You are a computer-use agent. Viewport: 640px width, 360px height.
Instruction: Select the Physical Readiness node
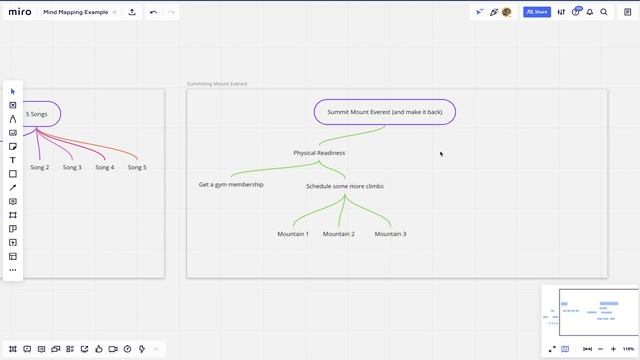(x=319, y=153)
